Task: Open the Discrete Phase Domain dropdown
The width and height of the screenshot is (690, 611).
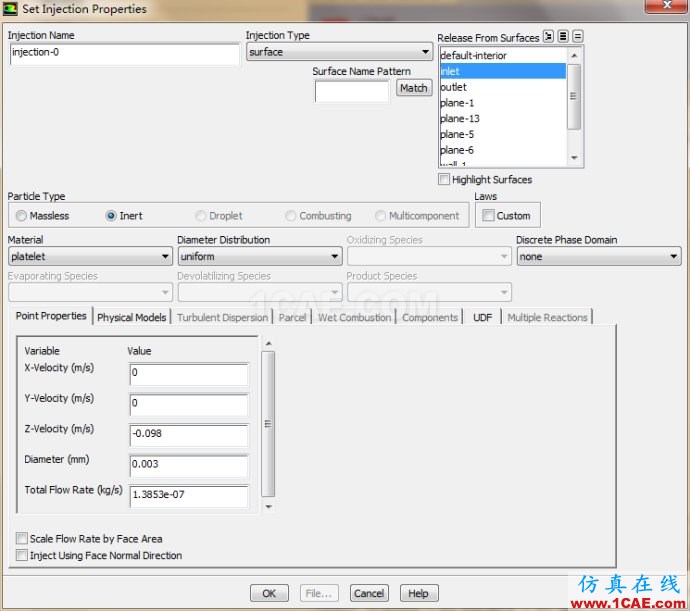Action: pos(599,256)
